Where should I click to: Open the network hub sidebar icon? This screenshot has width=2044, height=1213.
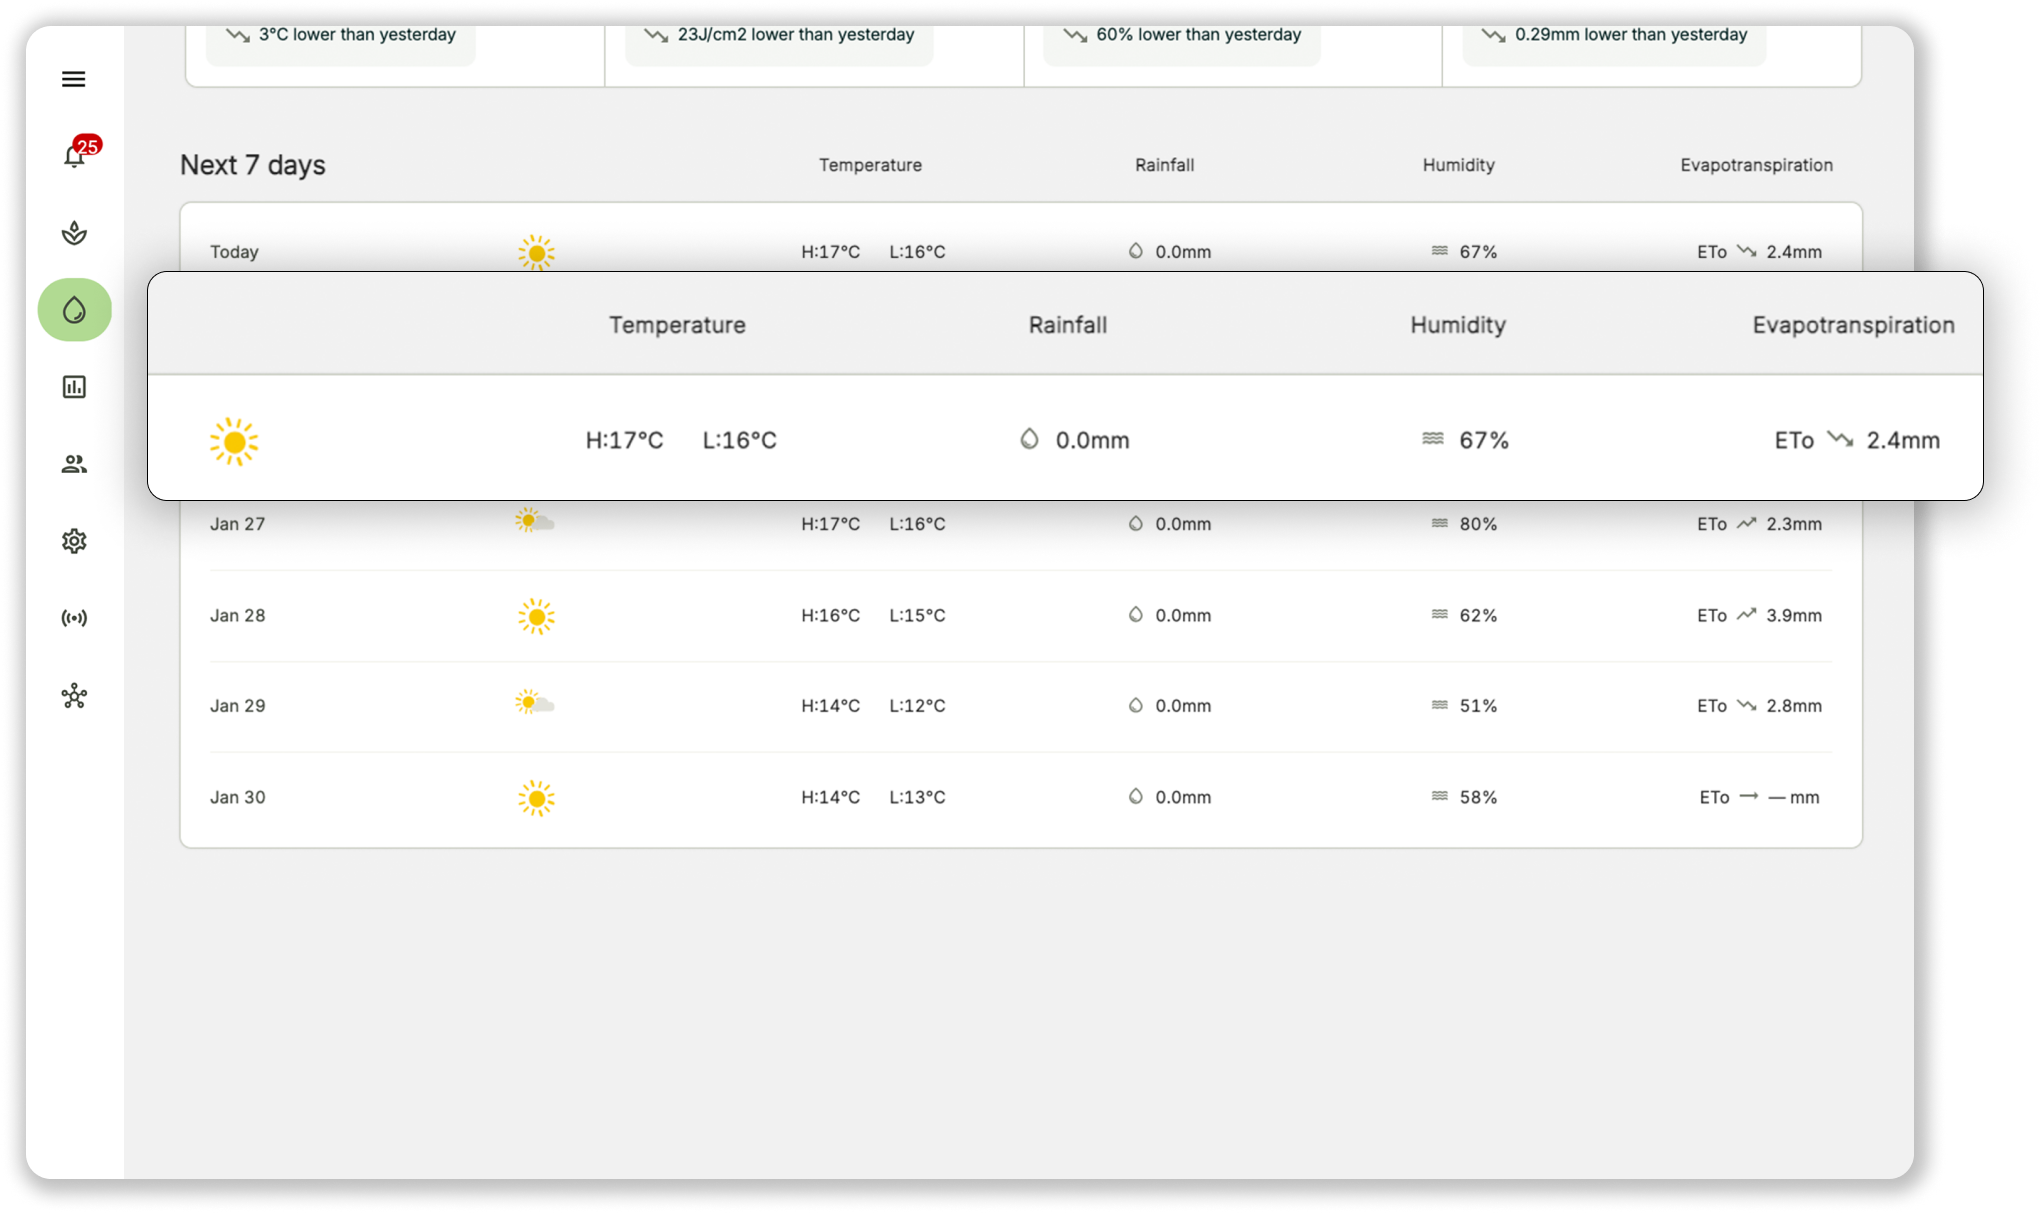tap(74, 696)
